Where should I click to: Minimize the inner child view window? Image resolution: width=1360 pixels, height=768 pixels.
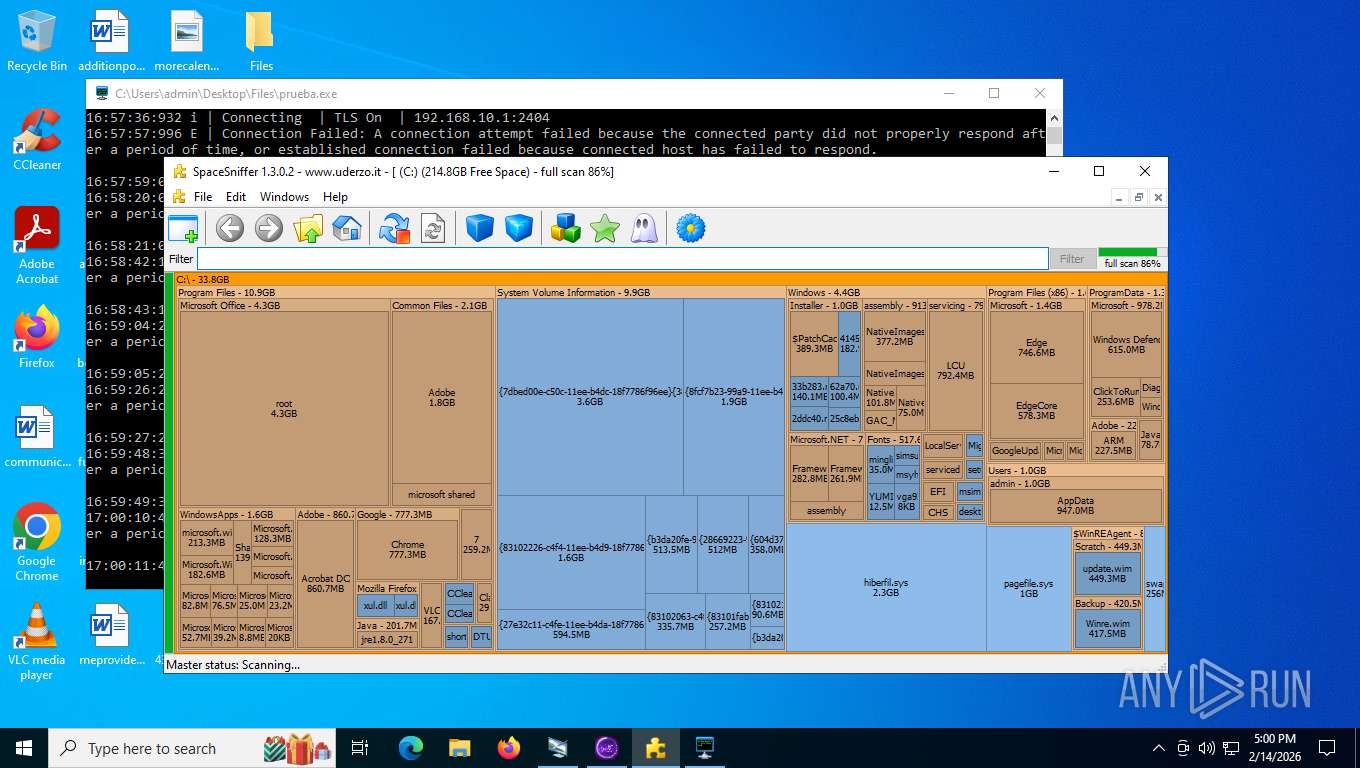coord(1121,197)
